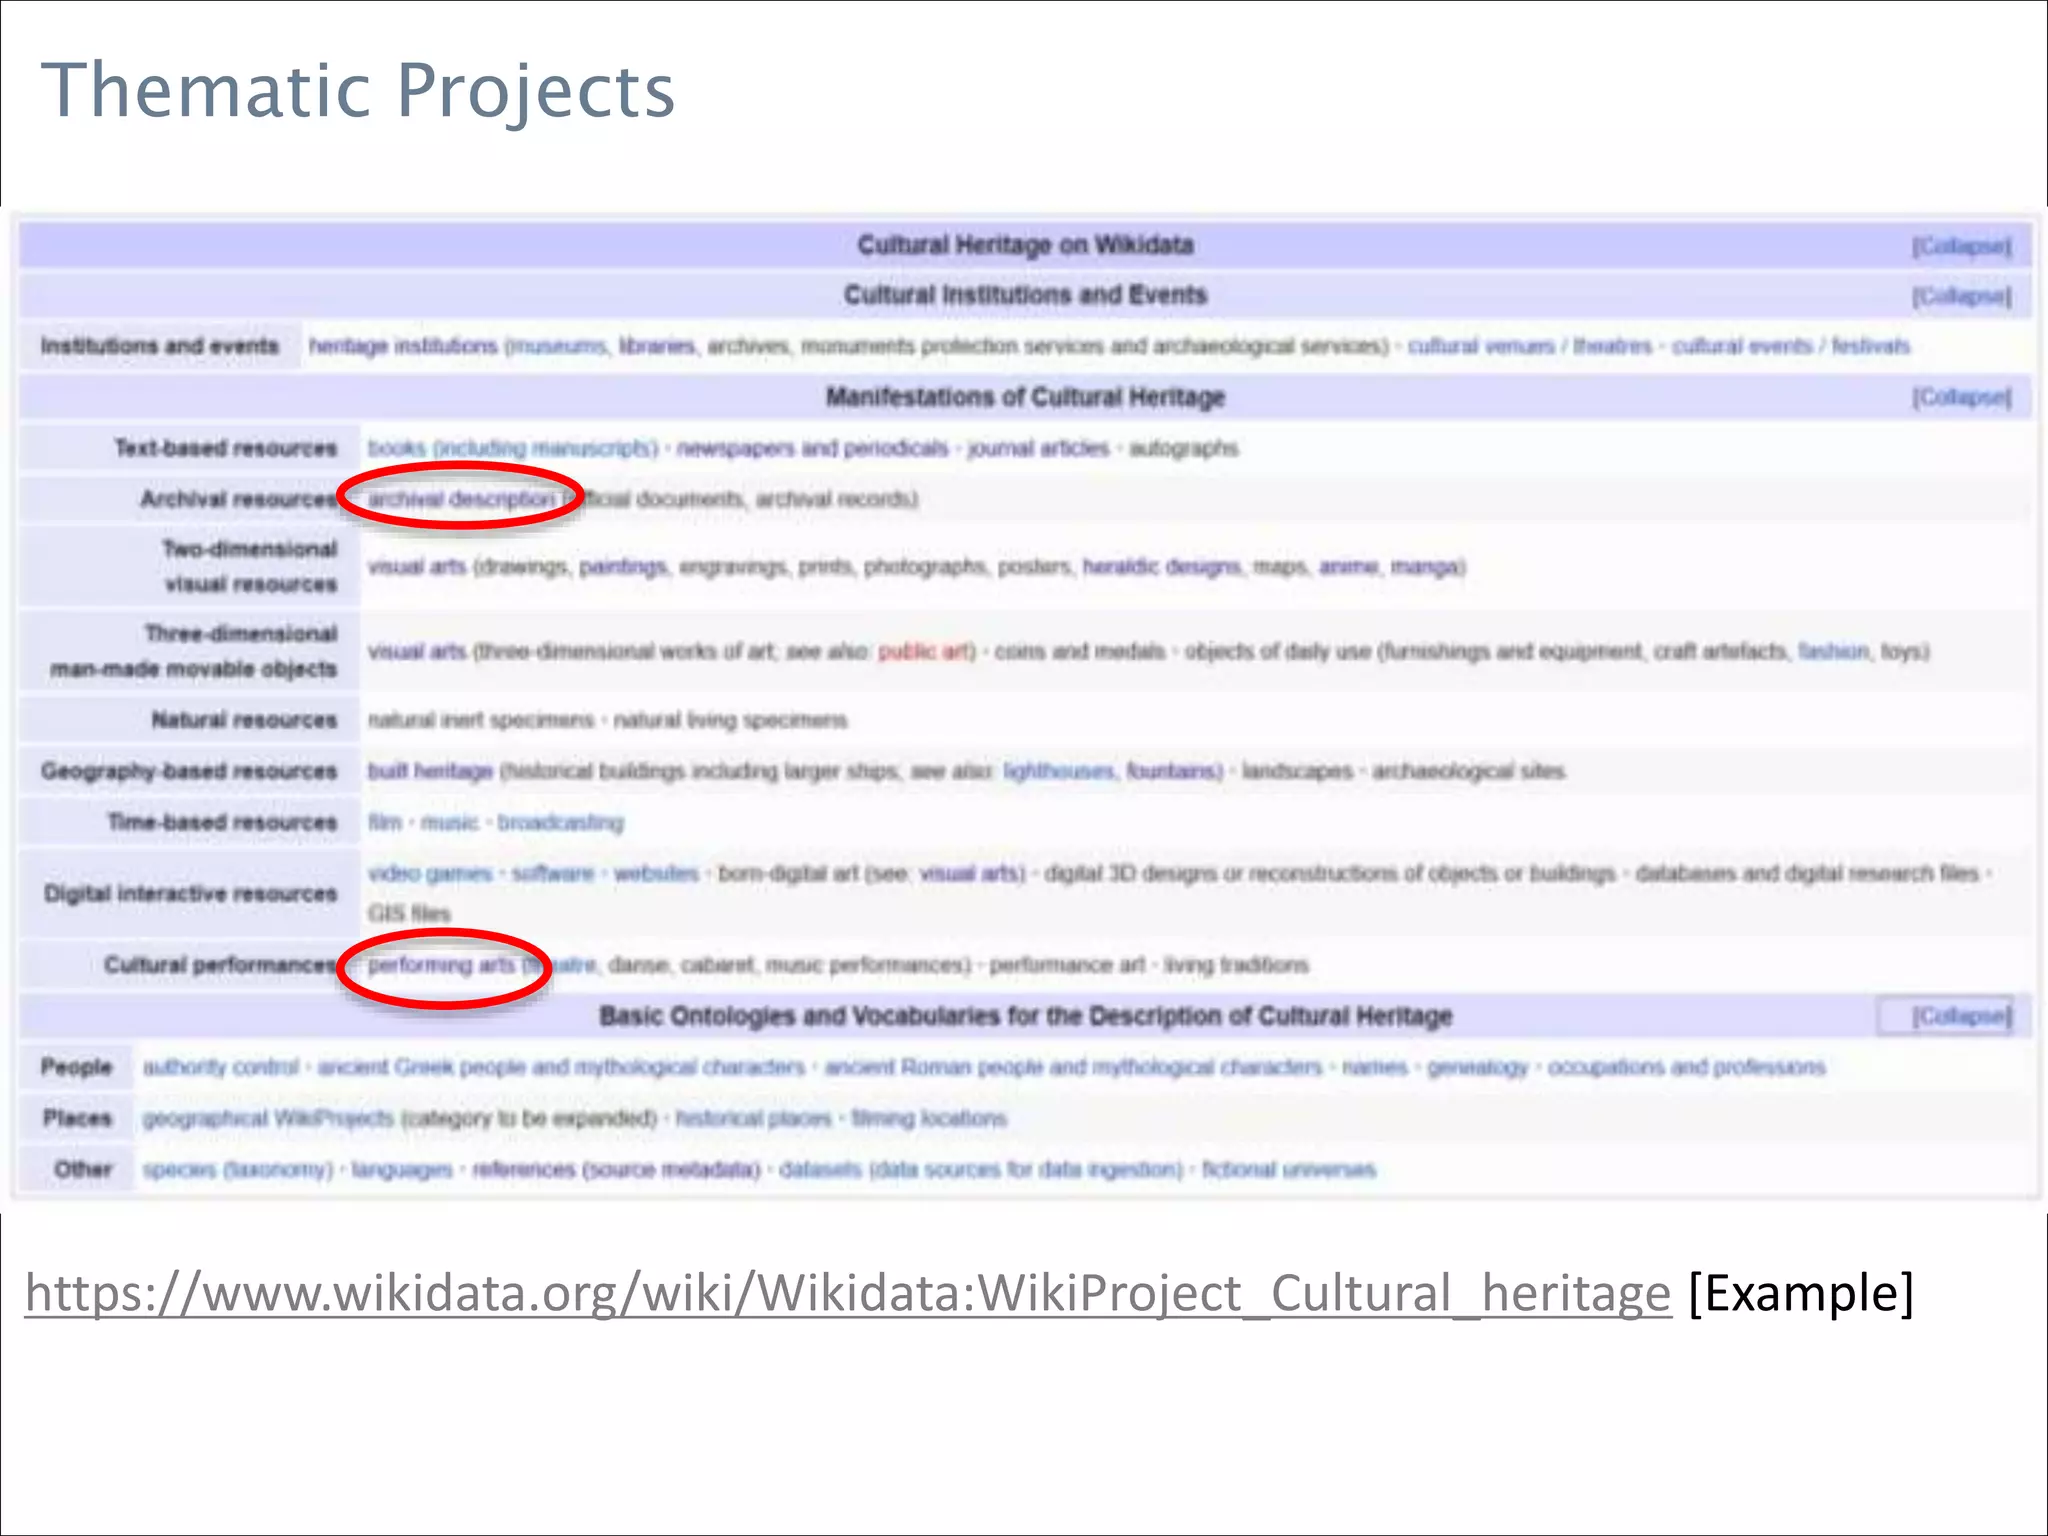
Task: Click geographical WikiProjects link
Action: [268, 1118]
